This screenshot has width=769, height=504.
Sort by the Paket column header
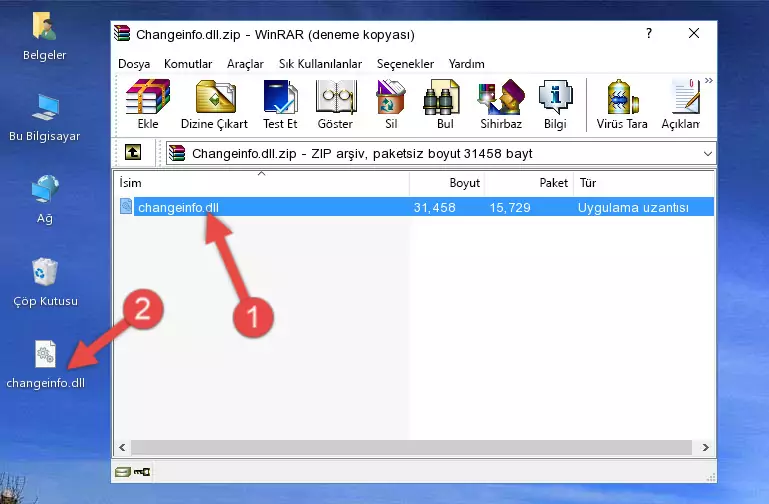tap(529, 183)
